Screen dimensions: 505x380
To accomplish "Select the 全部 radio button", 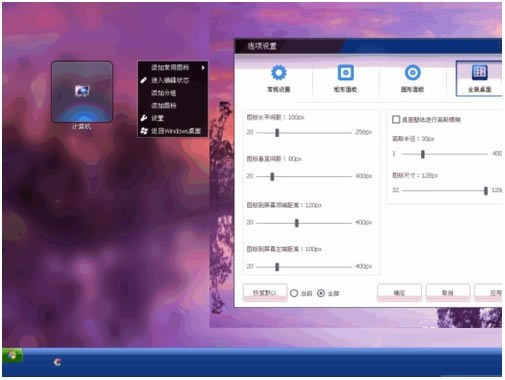I will pos(321,293).
